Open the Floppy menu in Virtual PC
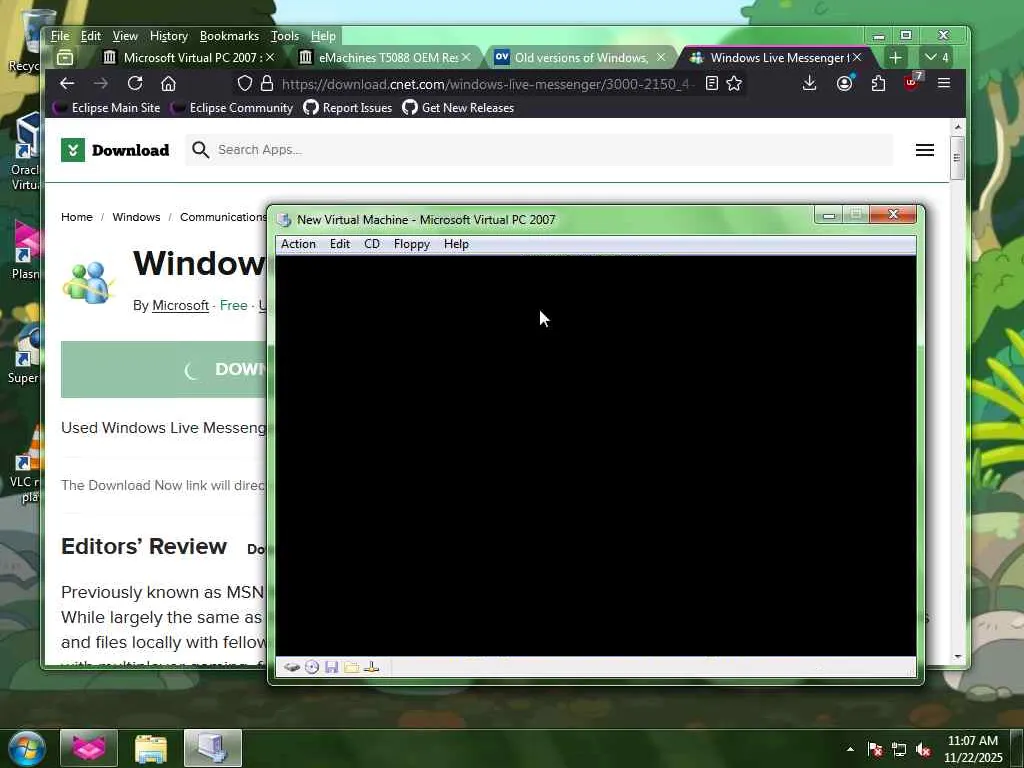 coord(411,244)
